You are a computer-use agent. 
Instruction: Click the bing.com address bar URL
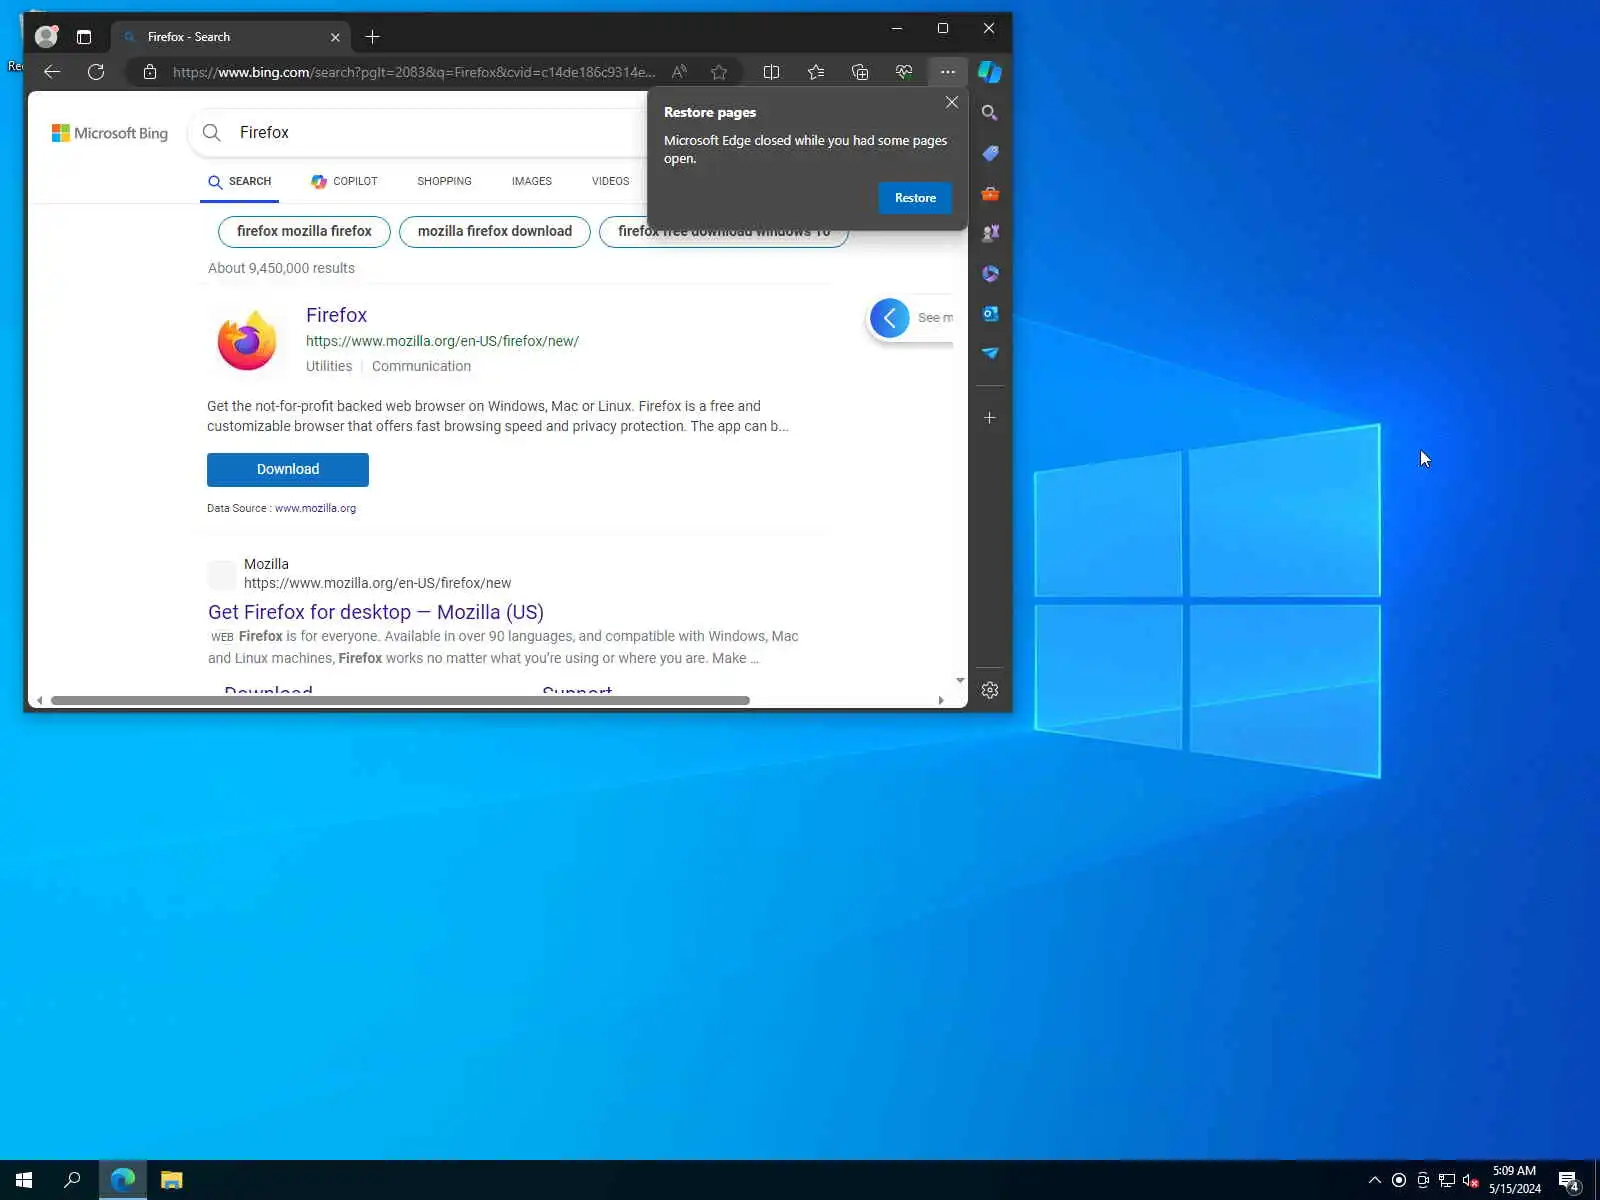click(x=414, y=72)
